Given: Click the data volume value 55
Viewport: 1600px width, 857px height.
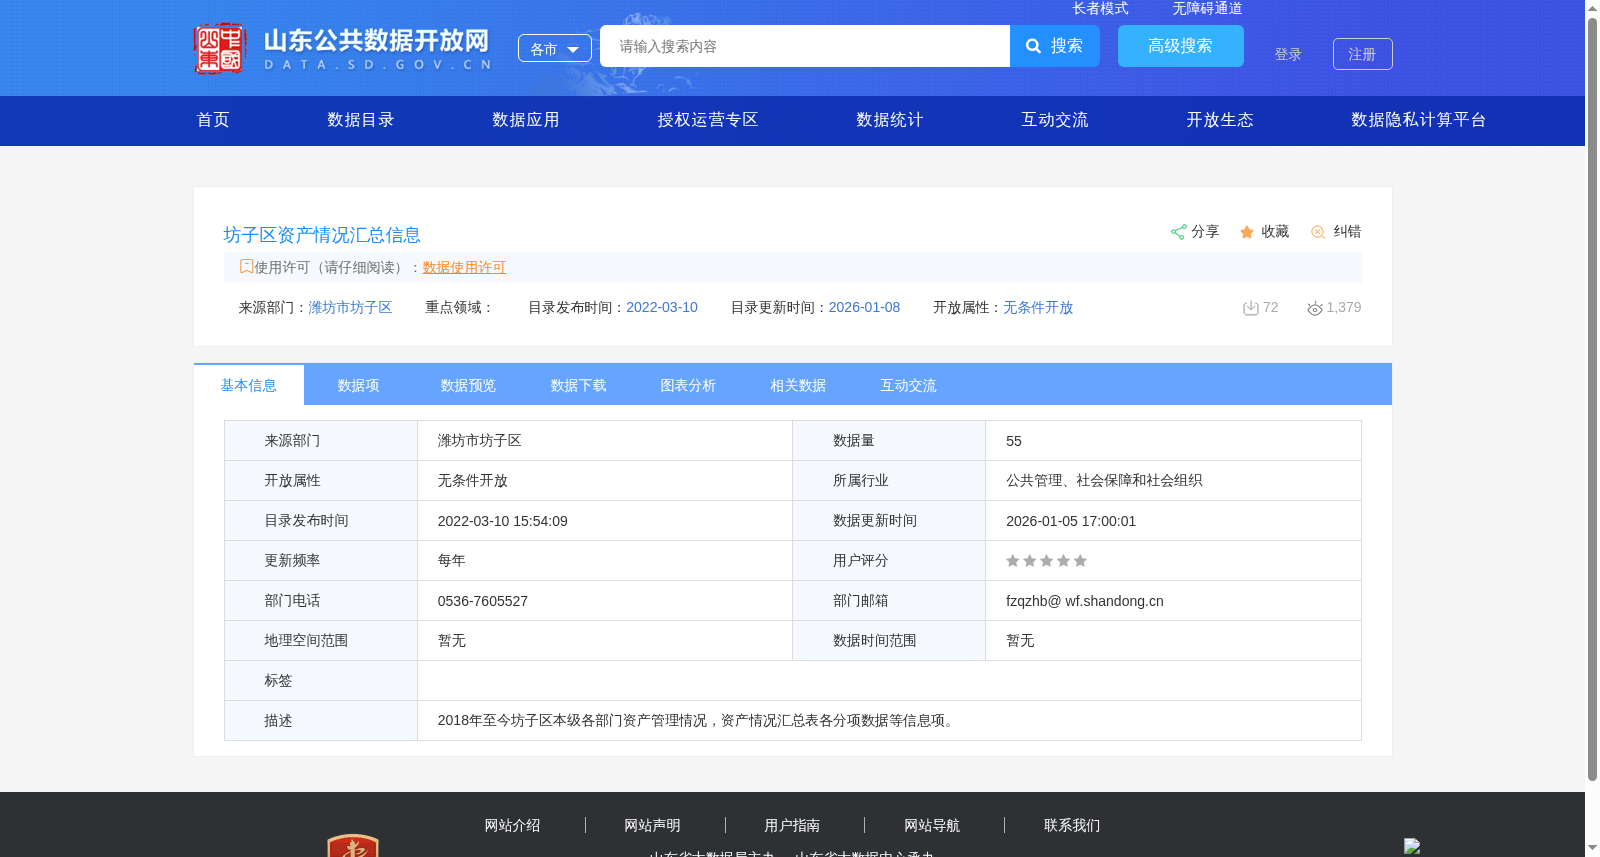Looking at the screenshot, I should [x=1014, y=441].
